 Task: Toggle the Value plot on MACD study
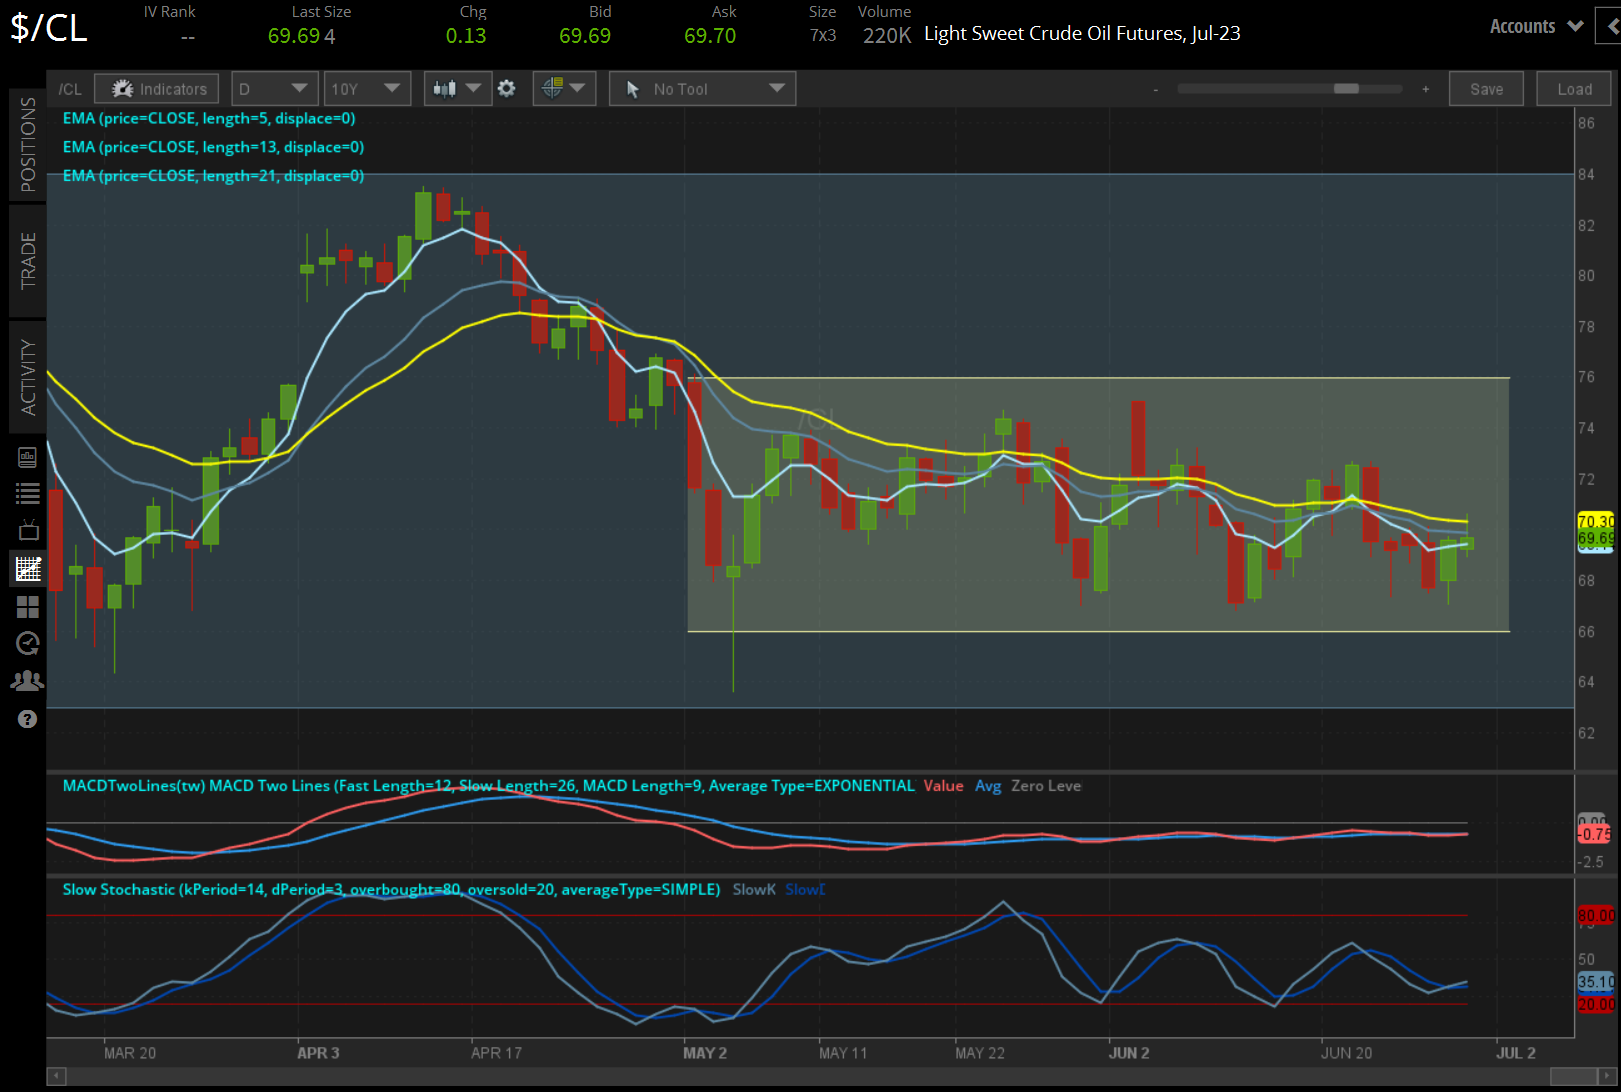pos(943,786)
